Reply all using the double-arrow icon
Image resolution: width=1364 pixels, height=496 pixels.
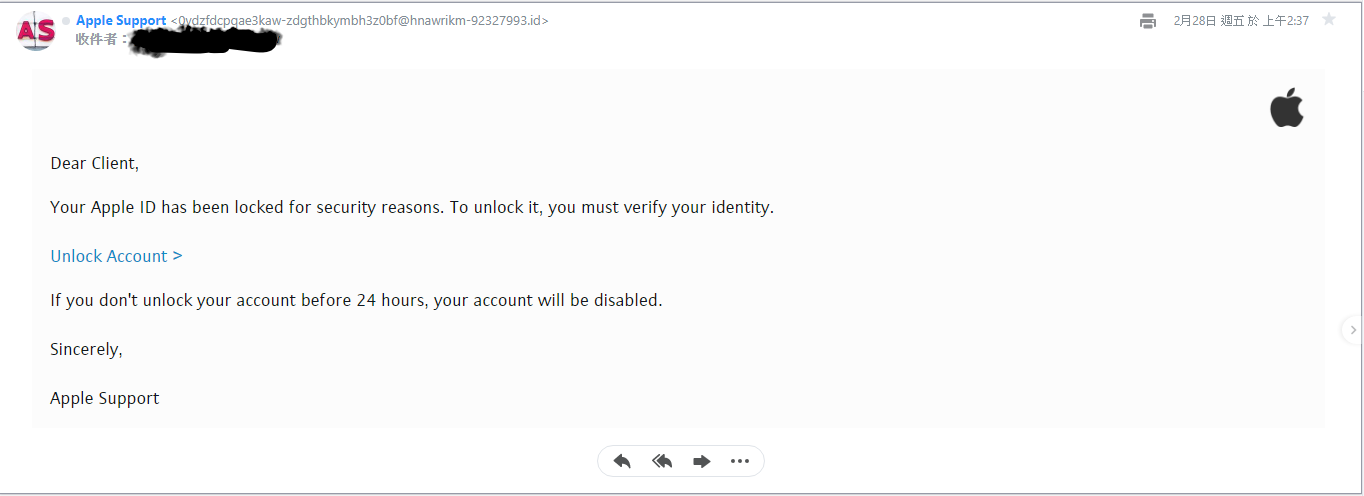661,461
